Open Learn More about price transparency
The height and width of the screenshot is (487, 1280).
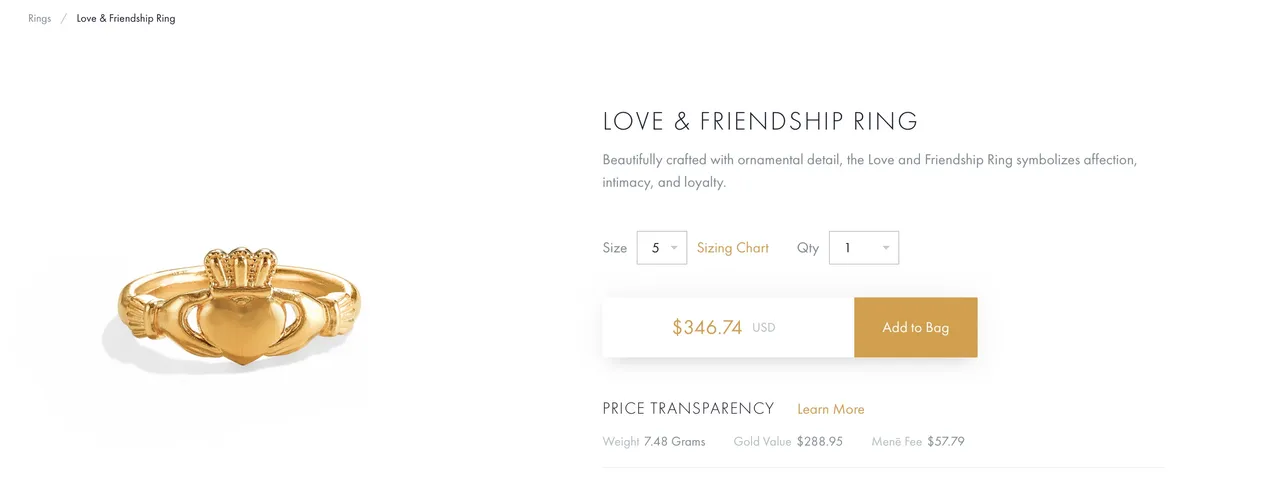pos(831,409)
